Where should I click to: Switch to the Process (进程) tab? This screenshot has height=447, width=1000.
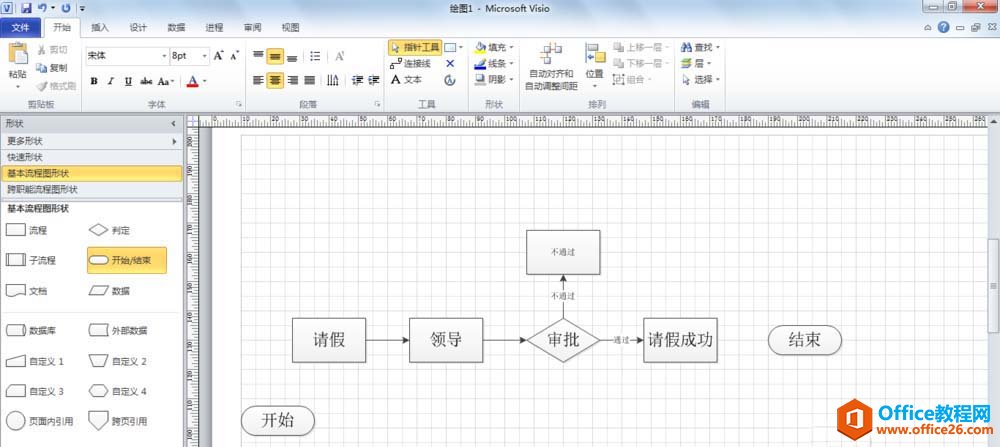point(214,27)
